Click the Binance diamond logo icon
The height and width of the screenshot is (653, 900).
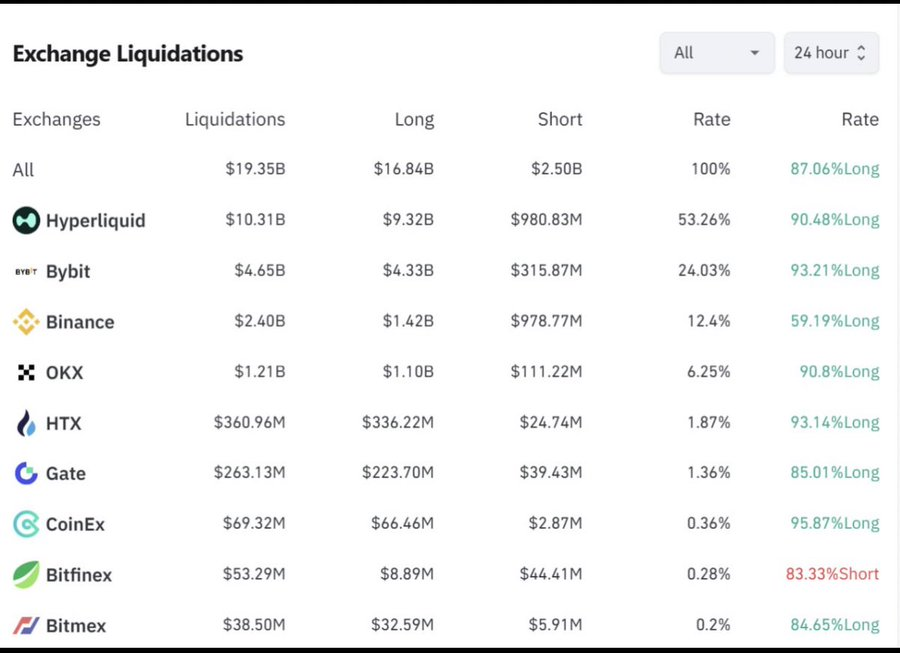click(25, 322)
